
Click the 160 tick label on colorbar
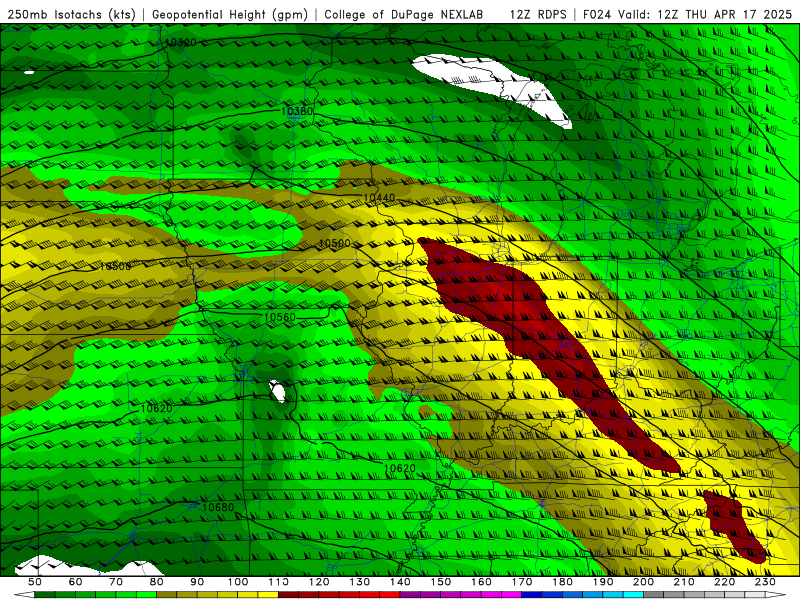481,582
